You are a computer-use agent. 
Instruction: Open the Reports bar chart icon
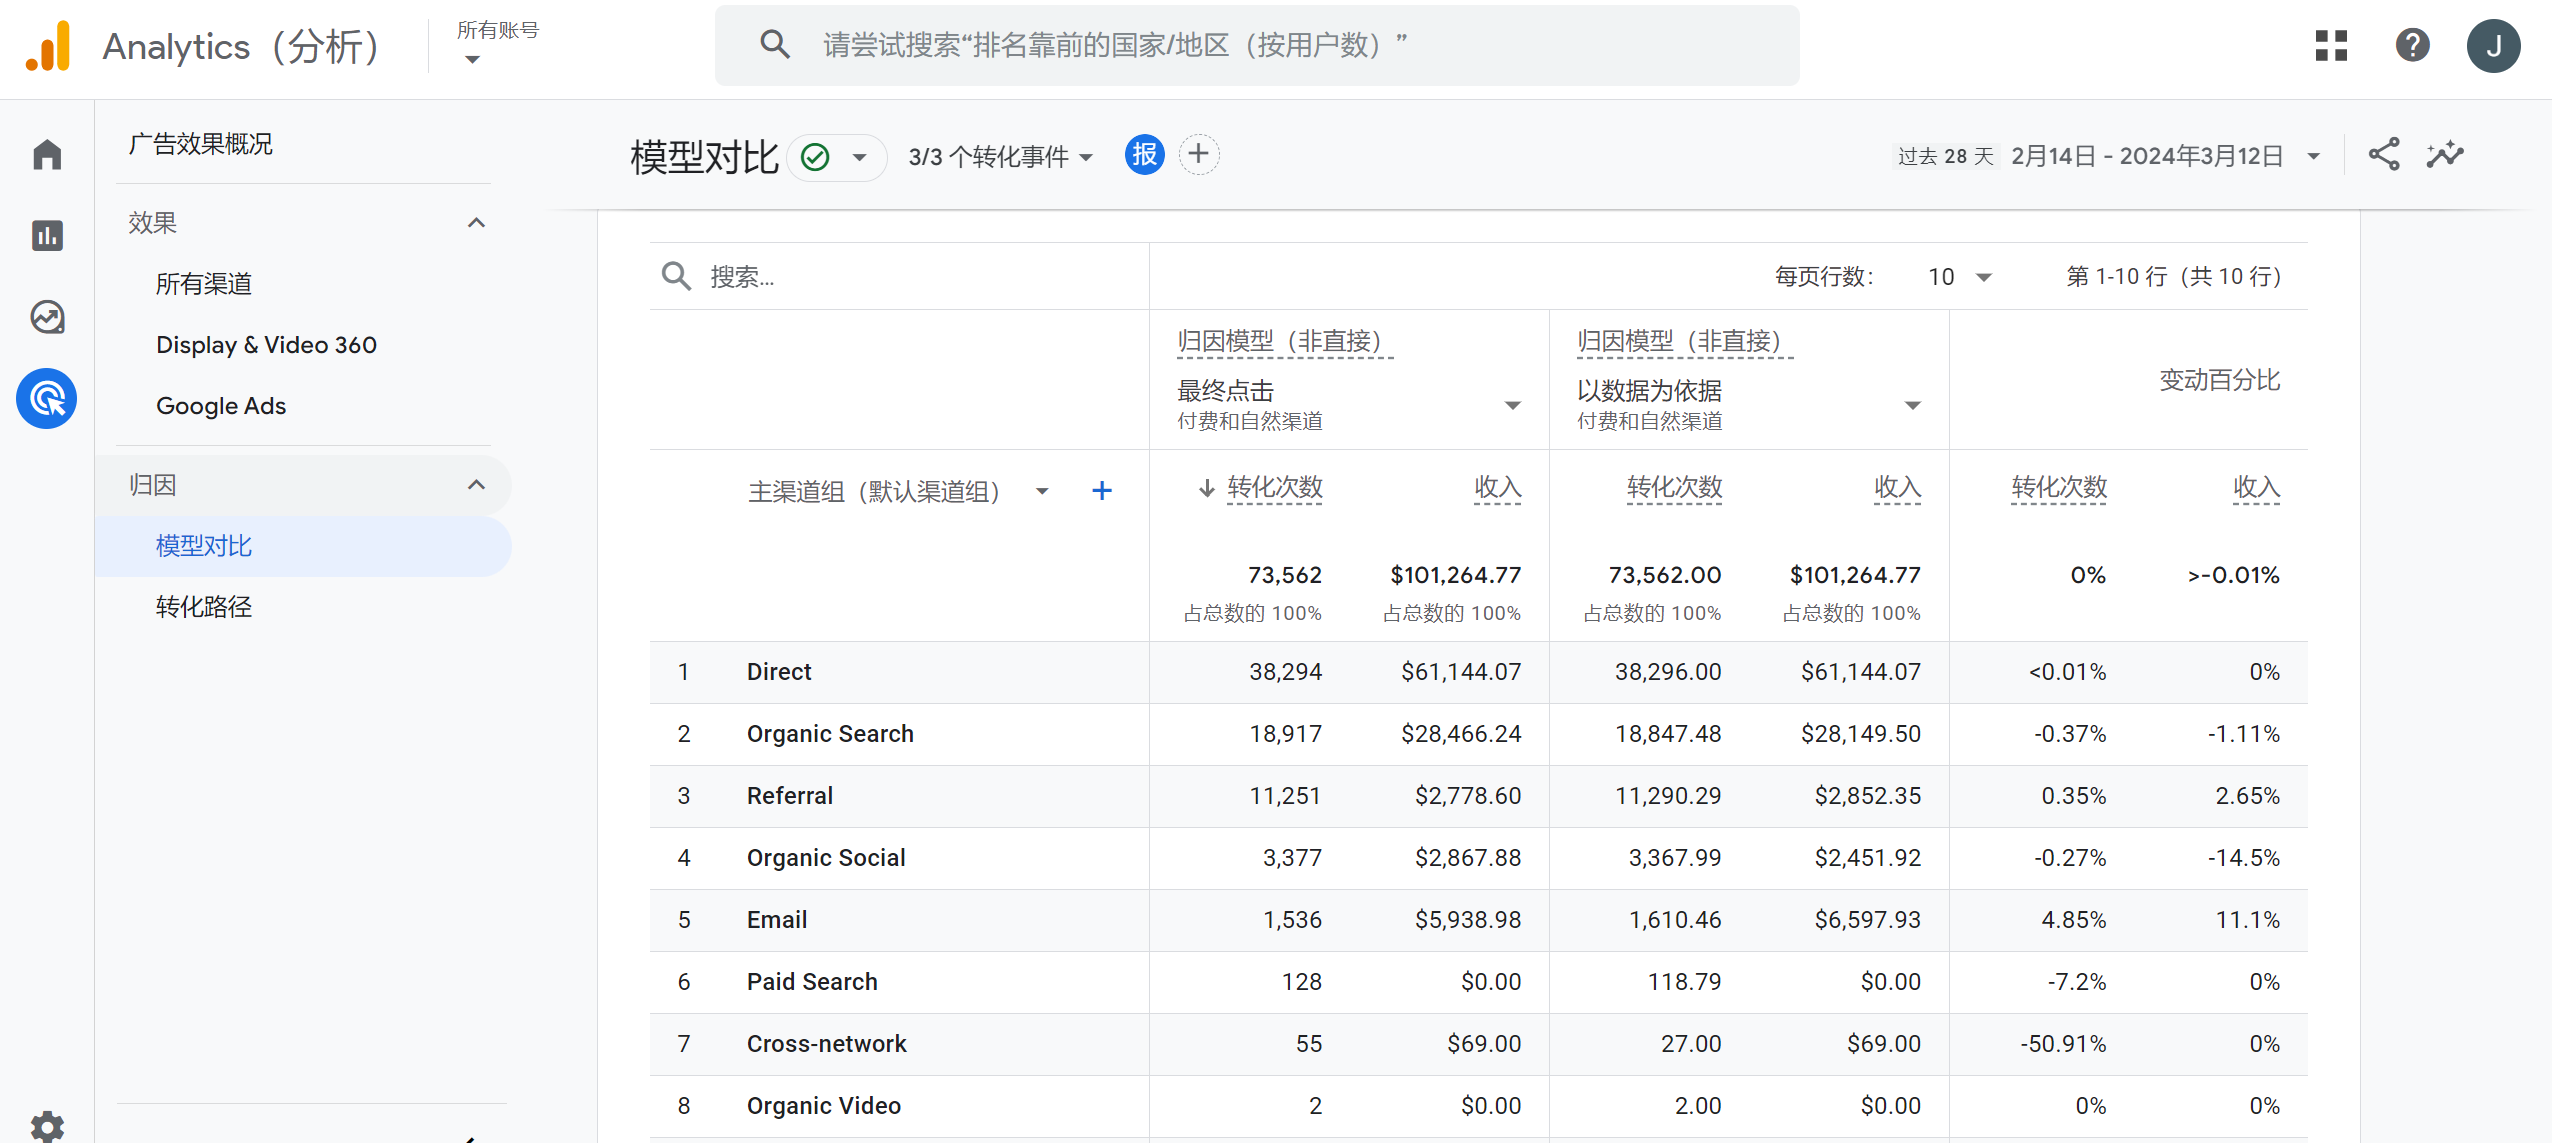(47, 236)
